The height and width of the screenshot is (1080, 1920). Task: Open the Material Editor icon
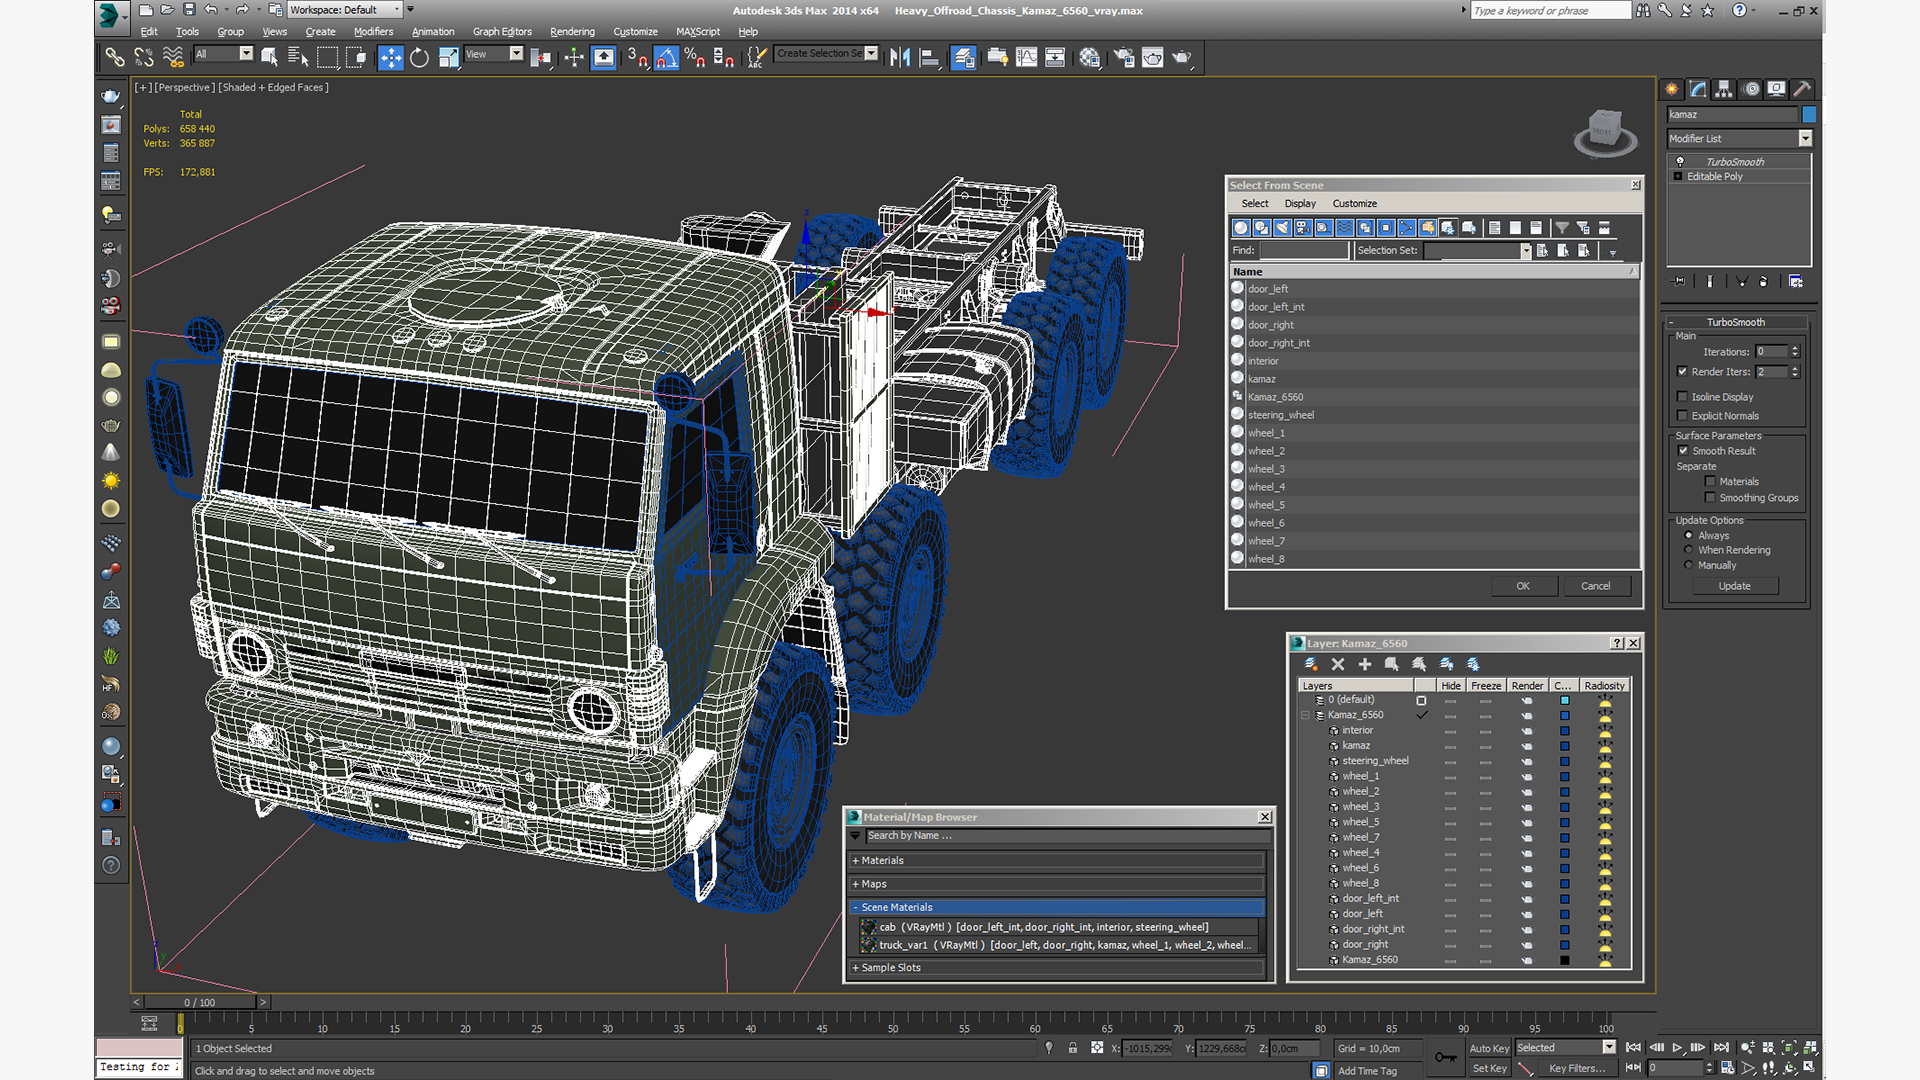pos(1090,57)
